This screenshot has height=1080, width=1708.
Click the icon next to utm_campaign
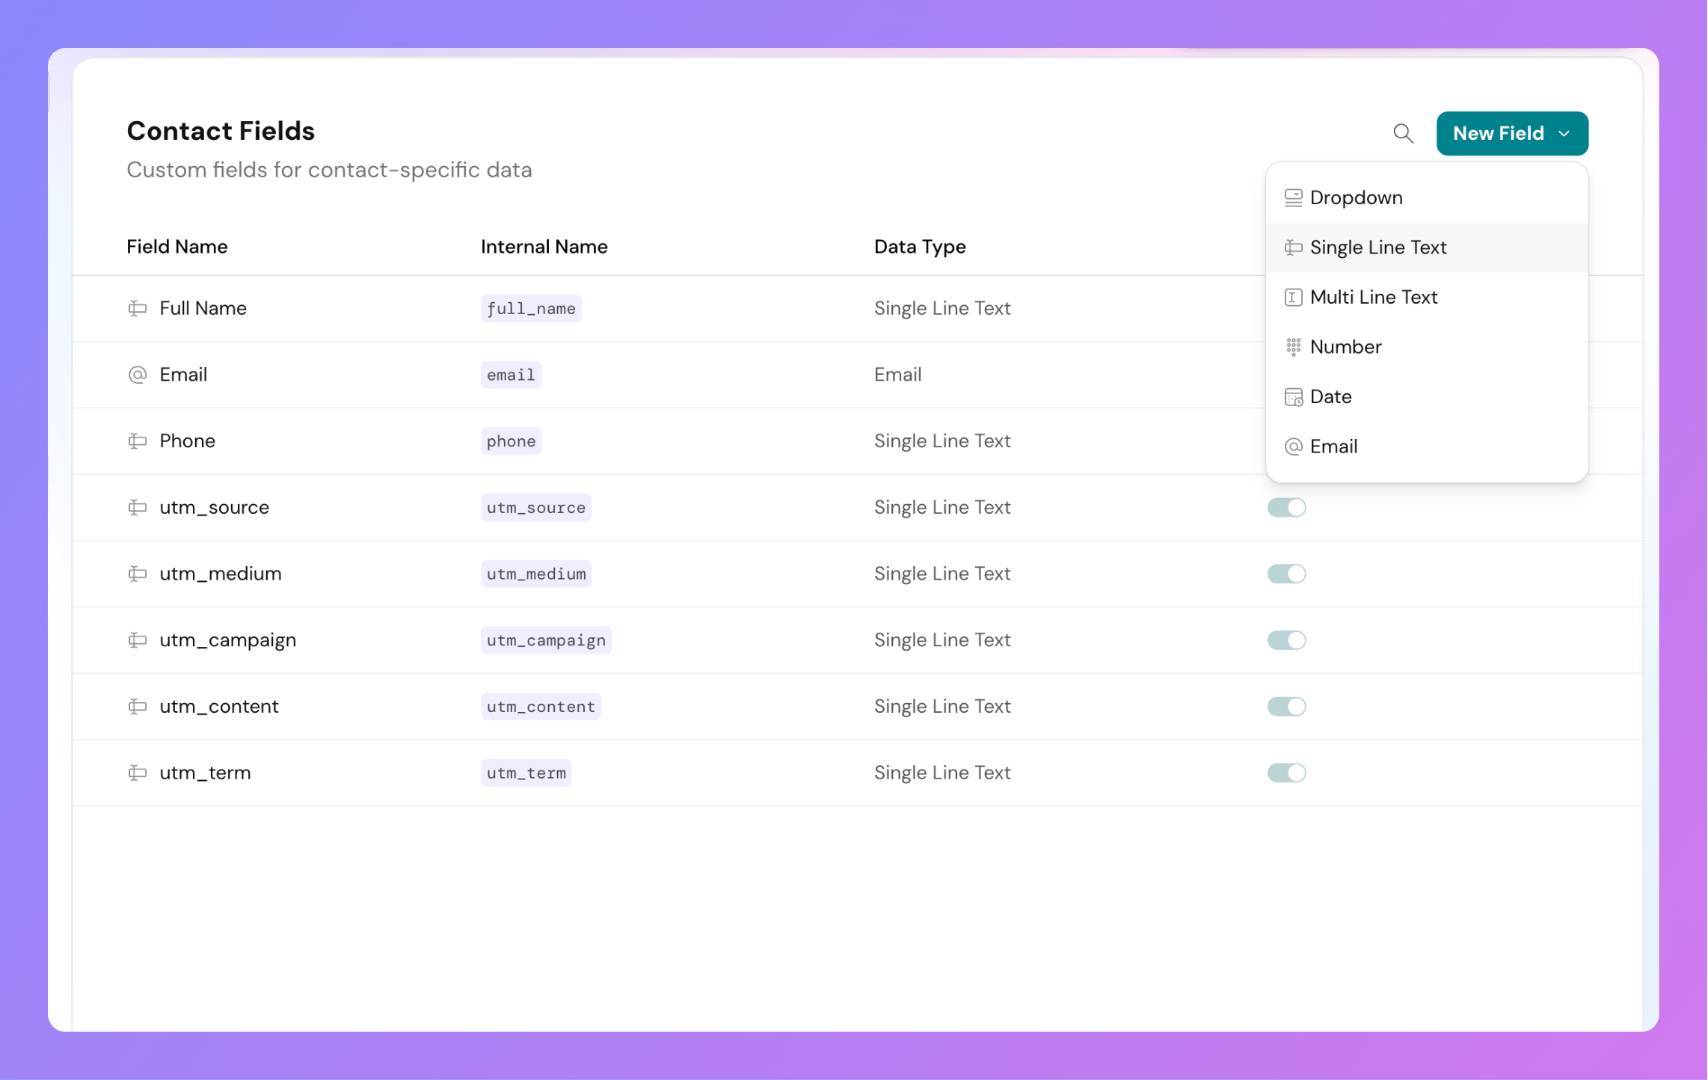point(138,640)
